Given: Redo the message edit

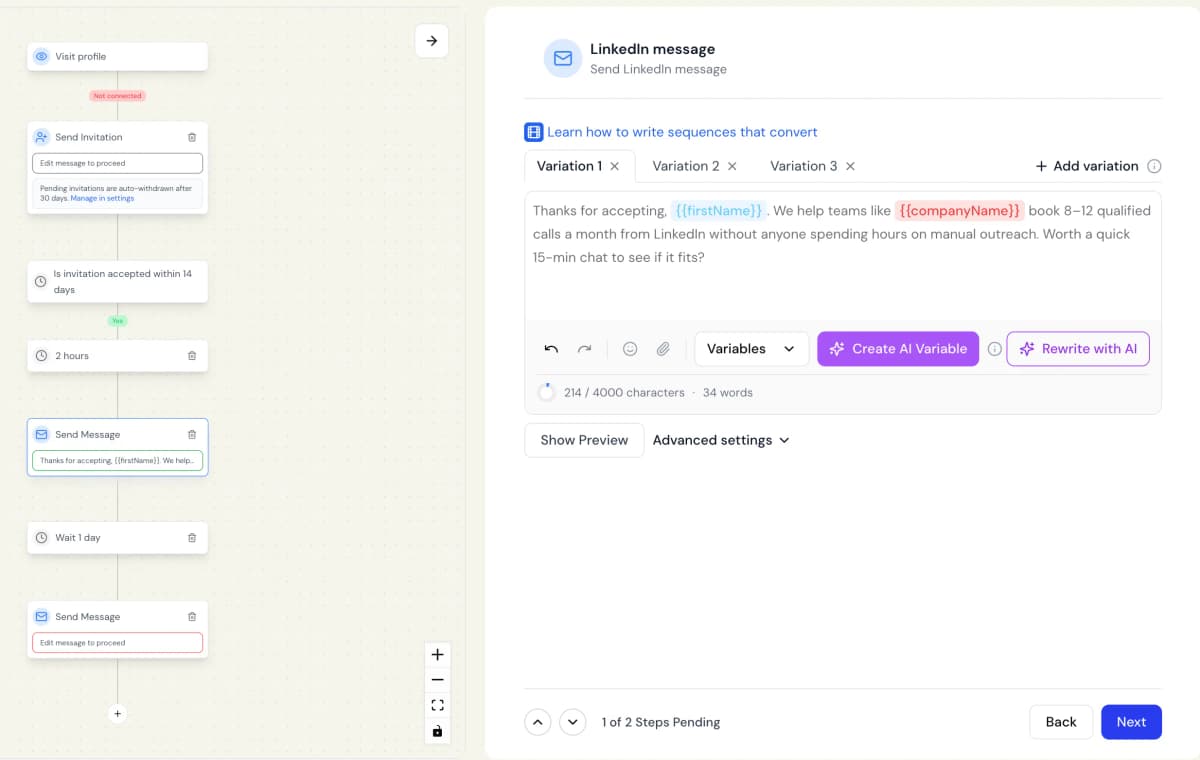Looking at the screenshot, I should 585,349.
